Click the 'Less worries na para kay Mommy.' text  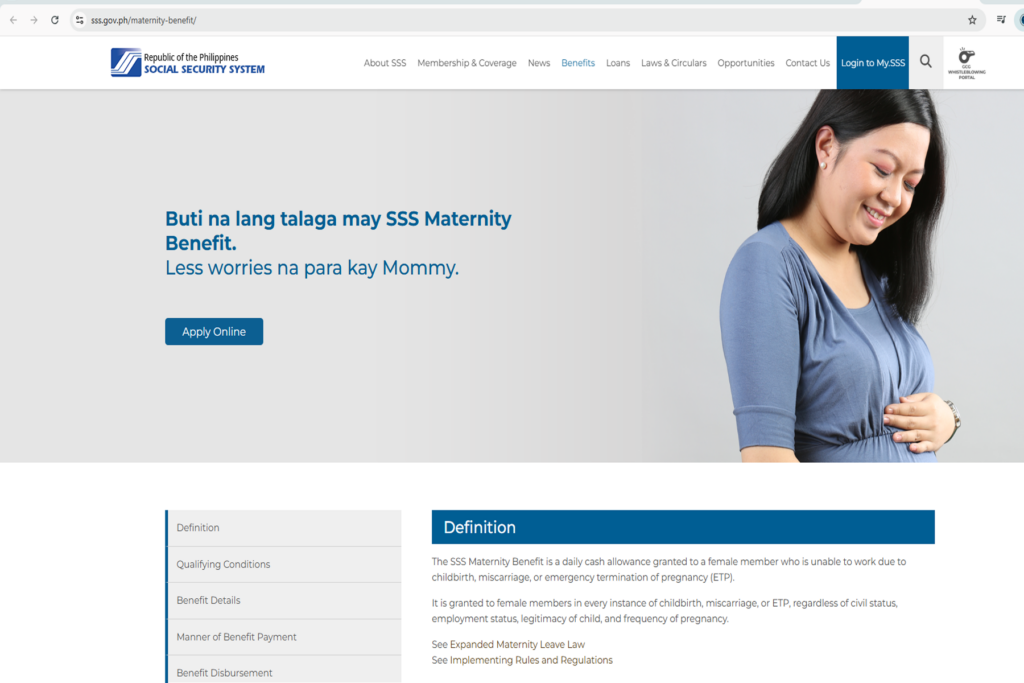[312, 268]
